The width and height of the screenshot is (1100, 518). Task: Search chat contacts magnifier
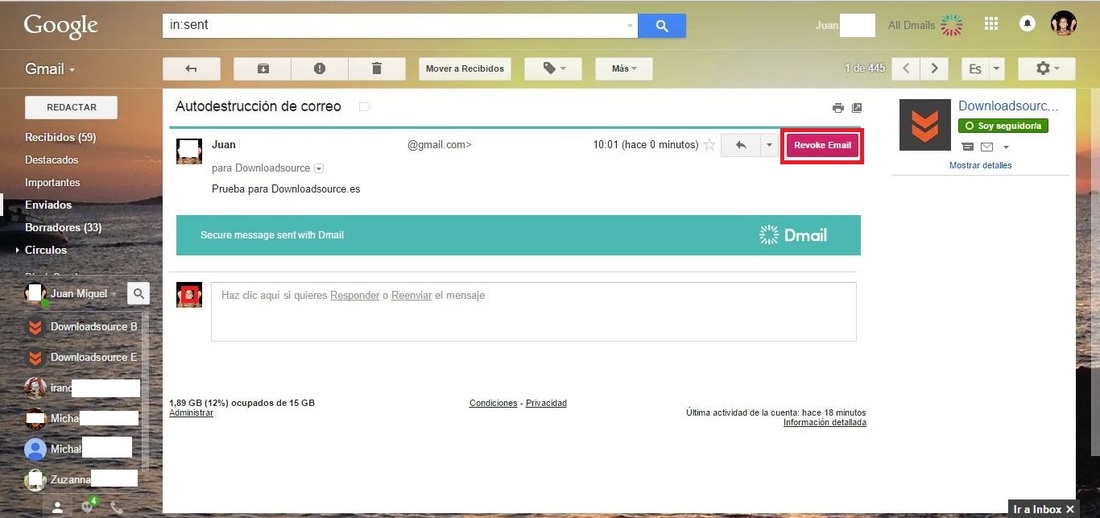[x=138, y=293]
